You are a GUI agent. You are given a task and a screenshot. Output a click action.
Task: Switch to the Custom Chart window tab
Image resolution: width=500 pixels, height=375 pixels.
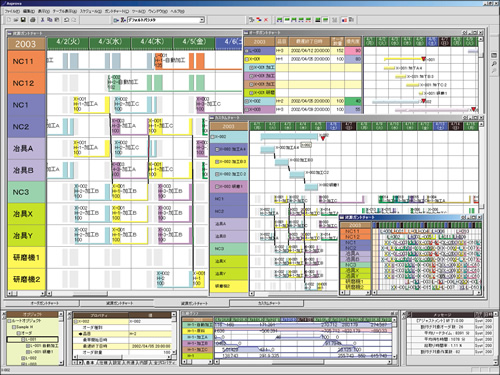pyautogui.click(x=267, y=303)
